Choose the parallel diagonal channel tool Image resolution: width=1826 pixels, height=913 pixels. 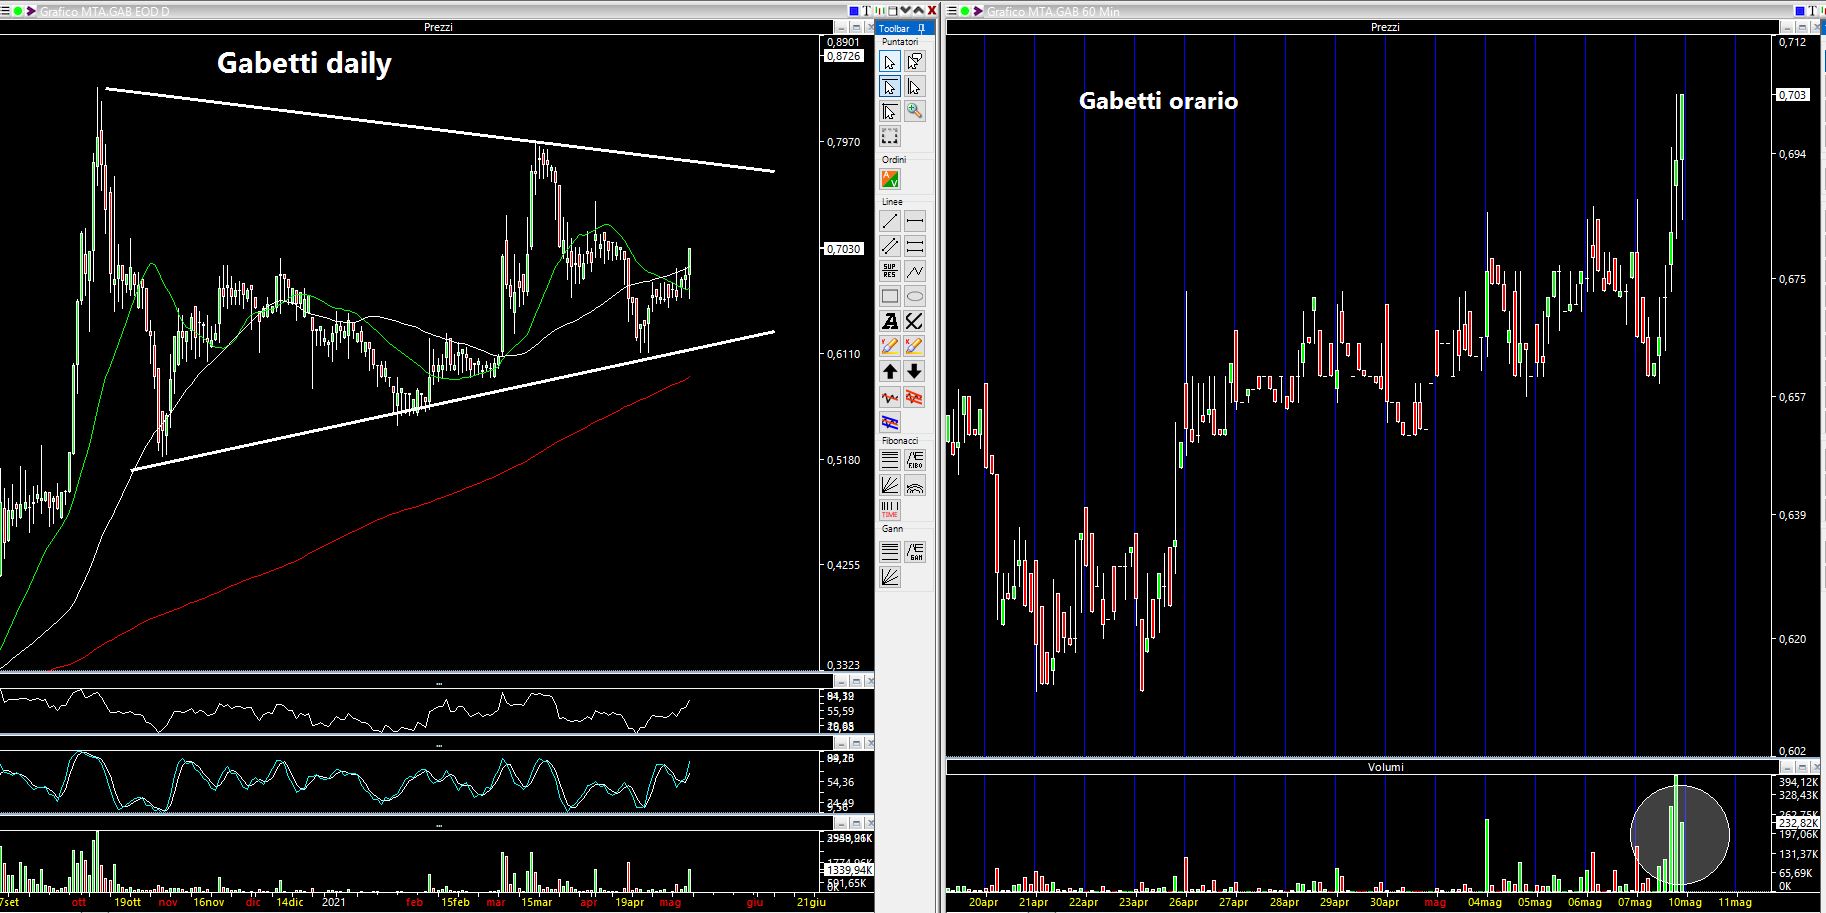889,246
